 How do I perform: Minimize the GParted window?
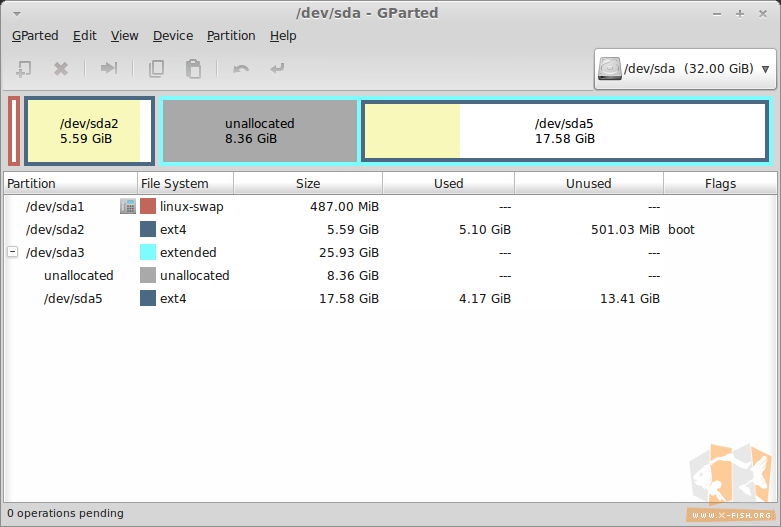click(717, 14)
